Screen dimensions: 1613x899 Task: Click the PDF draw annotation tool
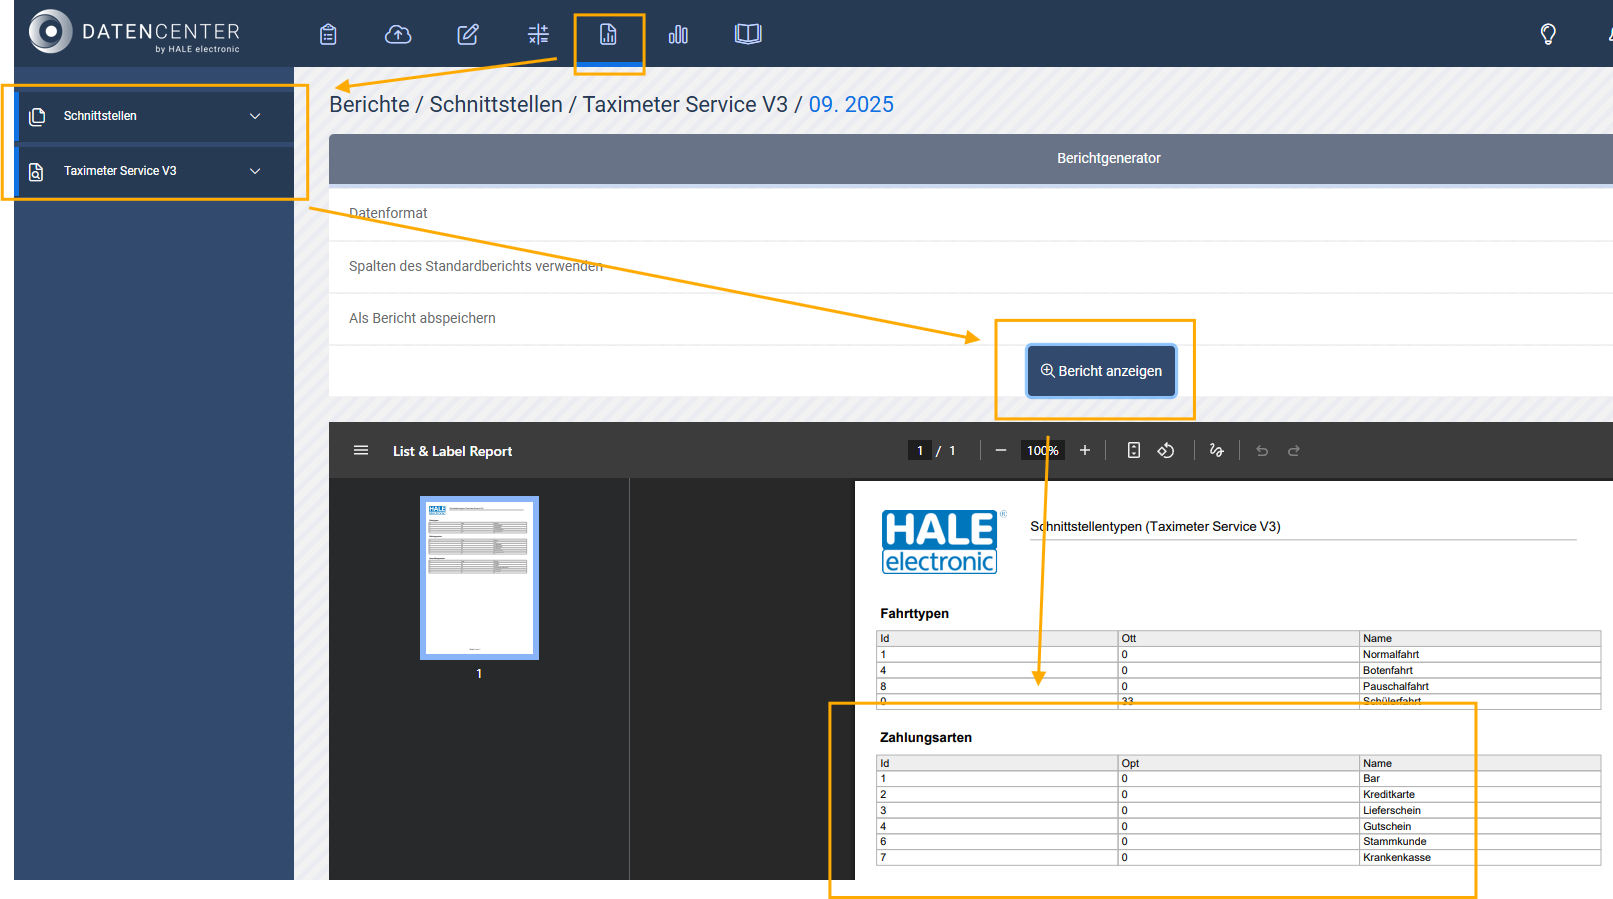(1216, 451)
